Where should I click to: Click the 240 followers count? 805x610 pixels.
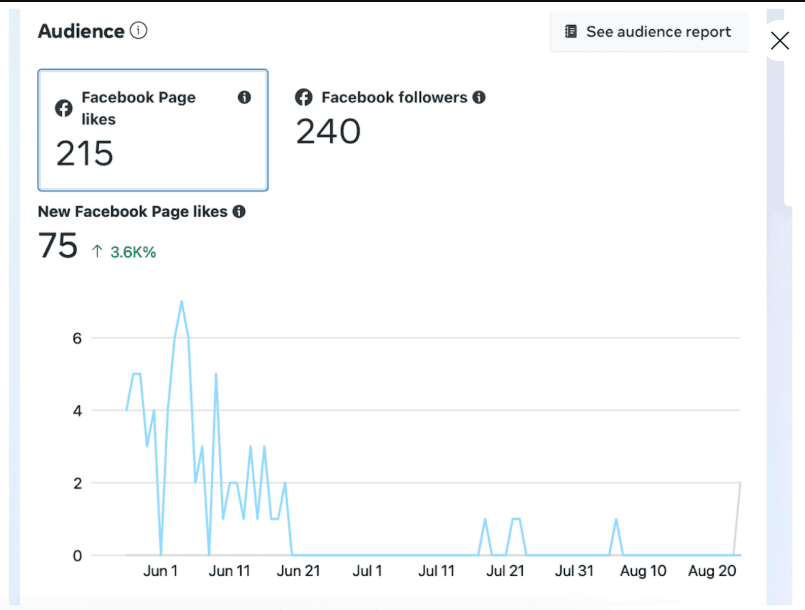[x=329, y=131]
